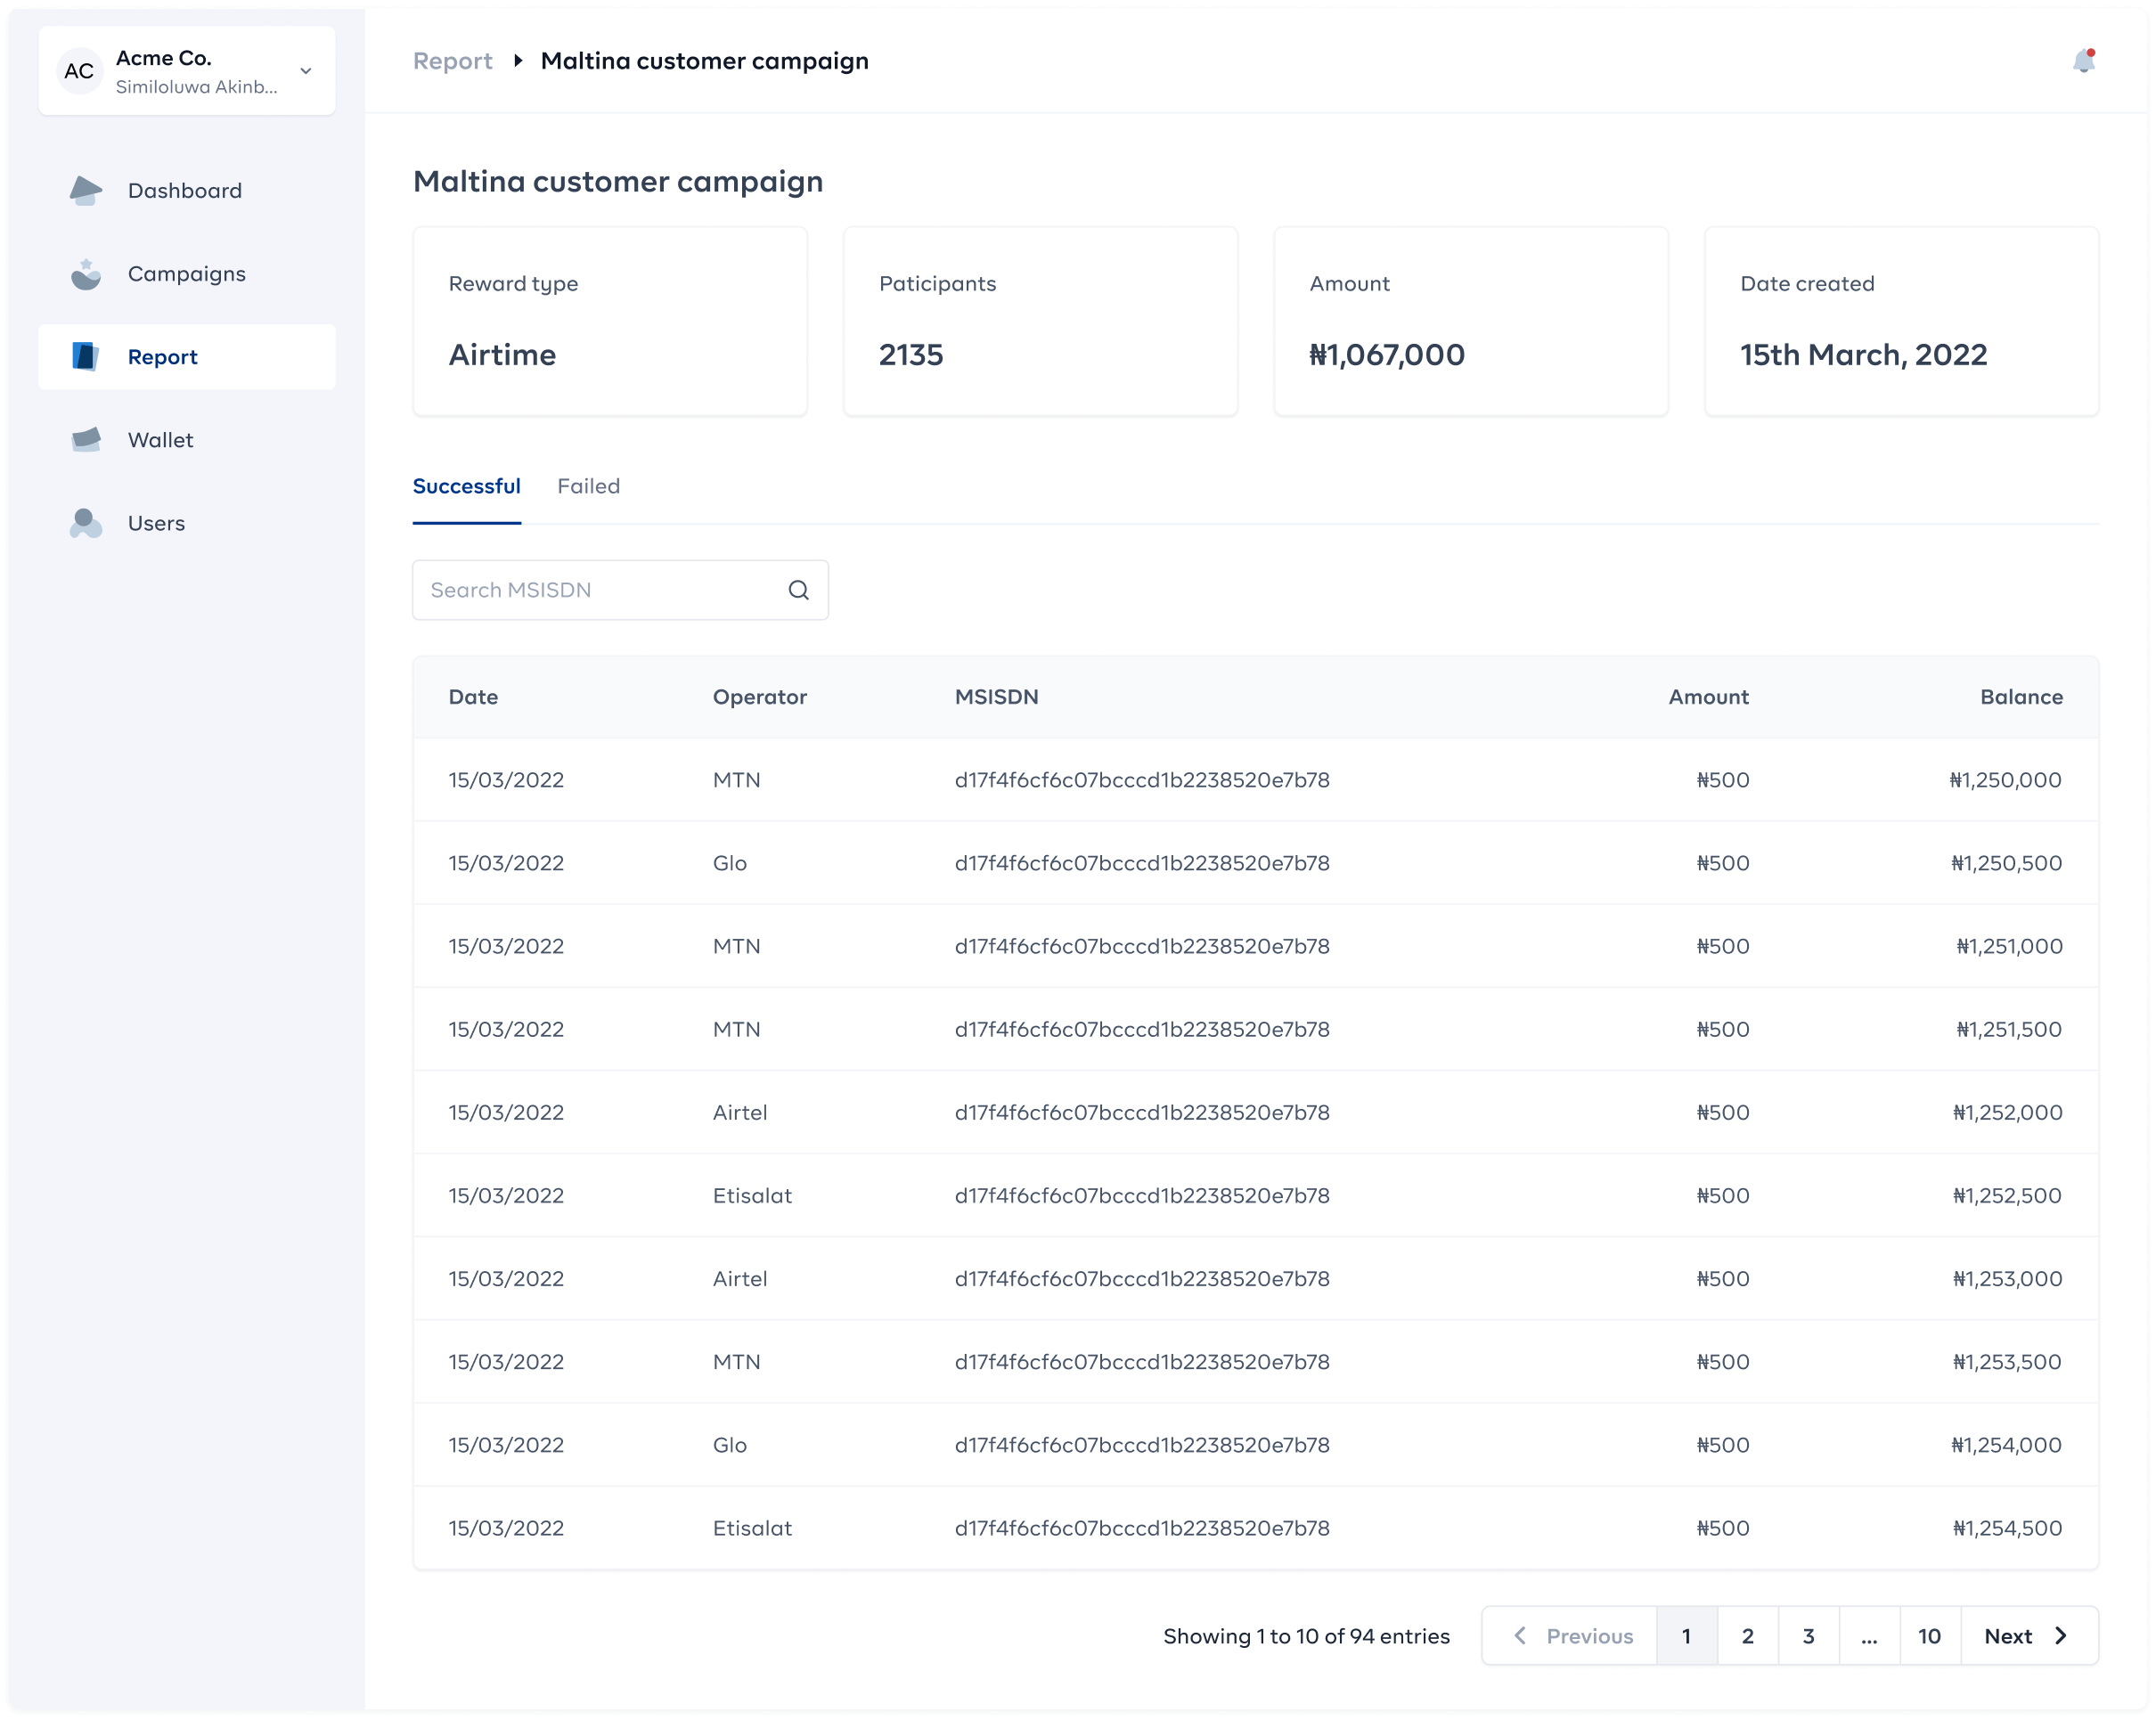
Task: Click the Amount column header
Action: [x=1709, y=697]
